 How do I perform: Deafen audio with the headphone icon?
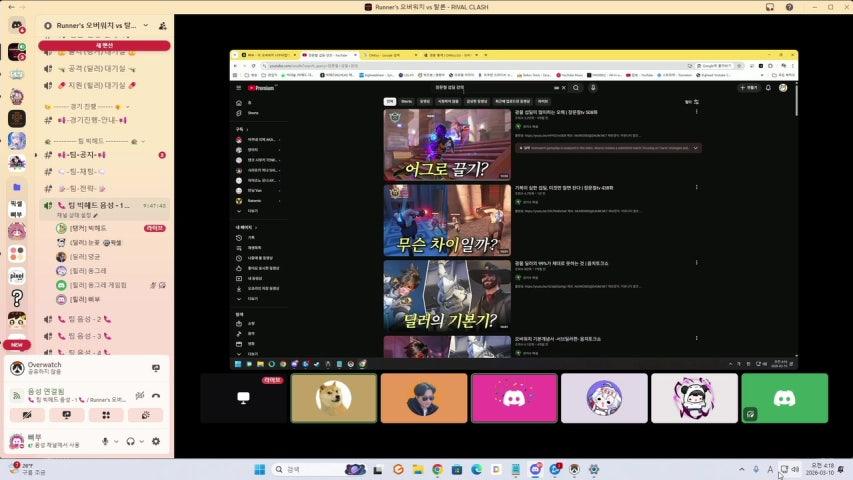(130, 441)
